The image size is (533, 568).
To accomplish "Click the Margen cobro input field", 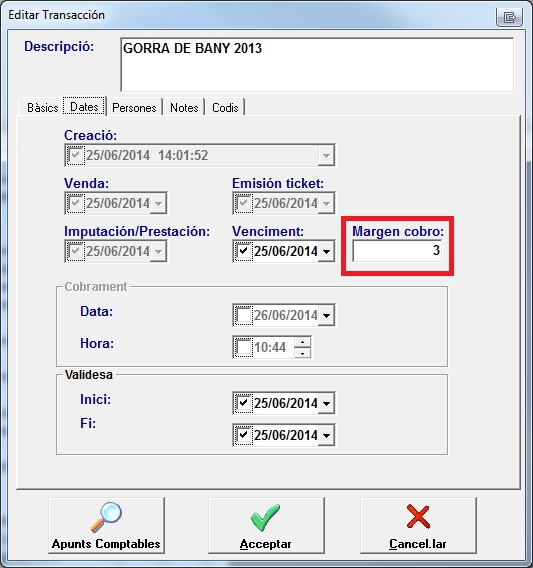I will click(397, 251).
